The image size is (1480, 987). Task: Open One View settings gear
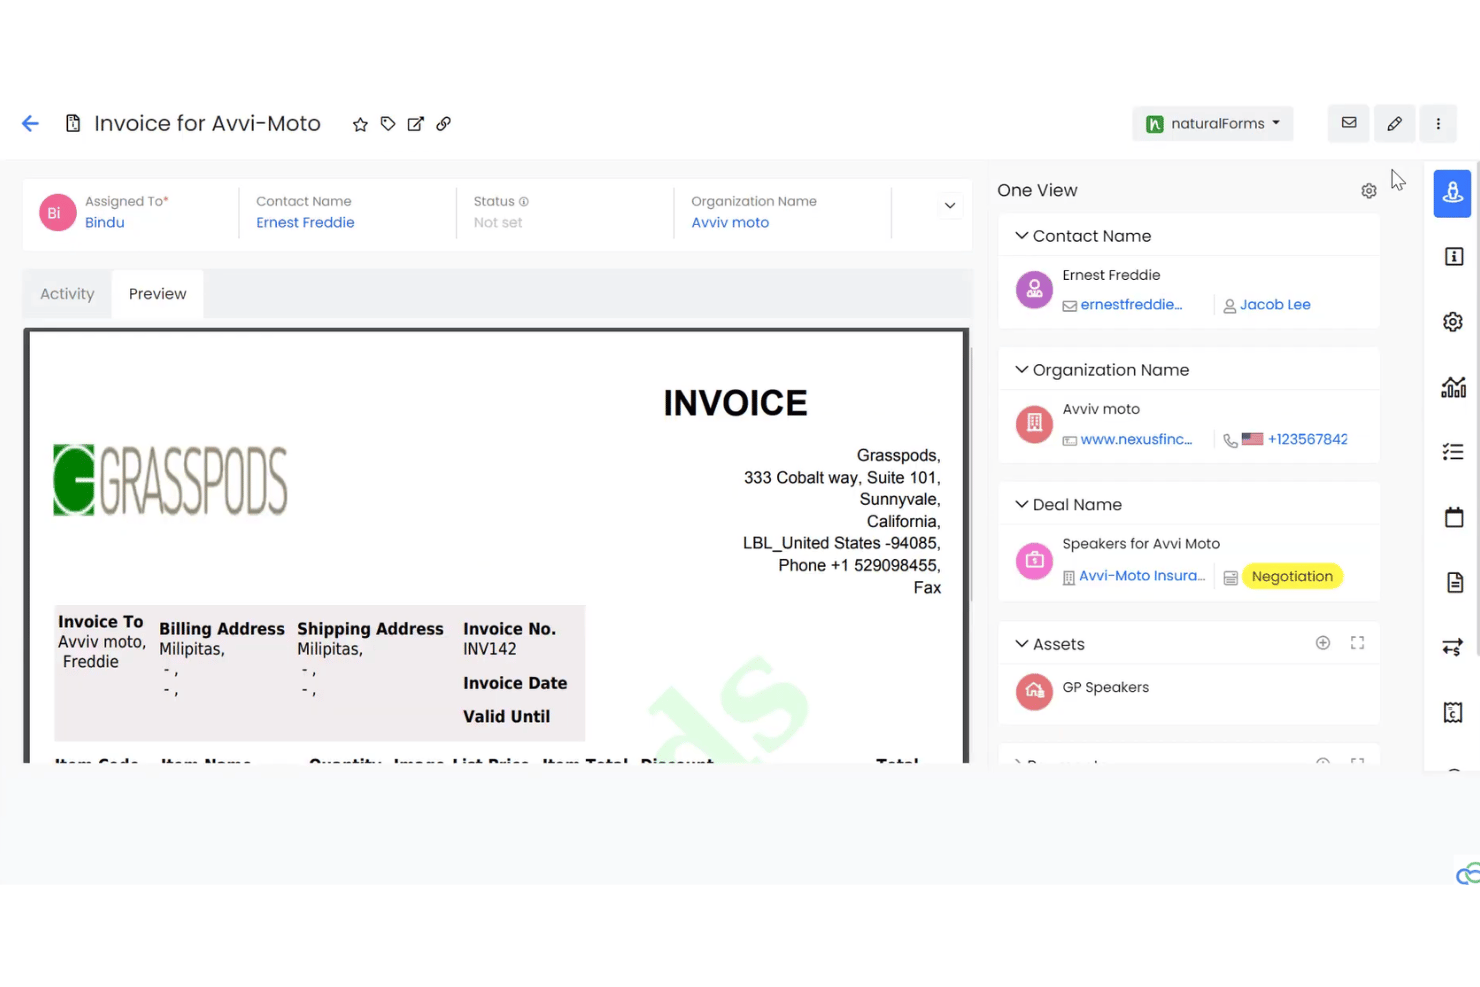coord(1369,191)
